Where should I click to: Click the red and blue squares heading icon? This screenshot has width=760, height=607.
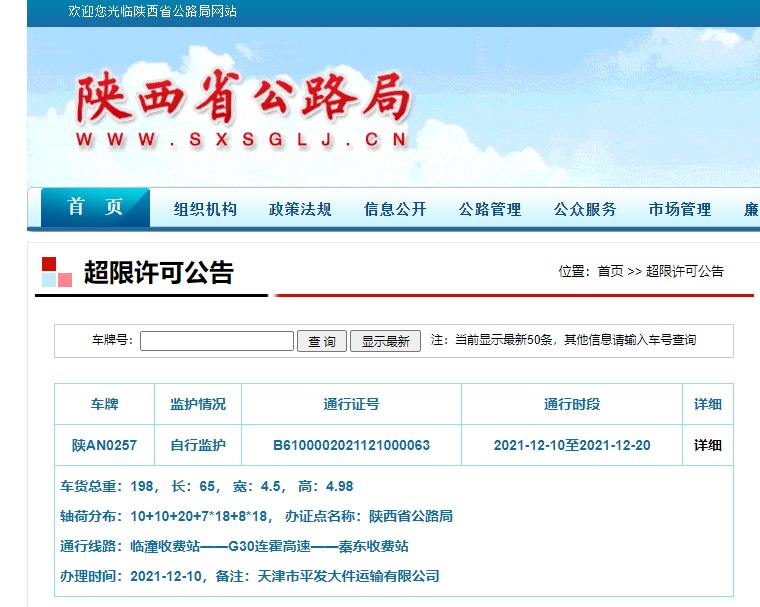(x=57, y=272)
